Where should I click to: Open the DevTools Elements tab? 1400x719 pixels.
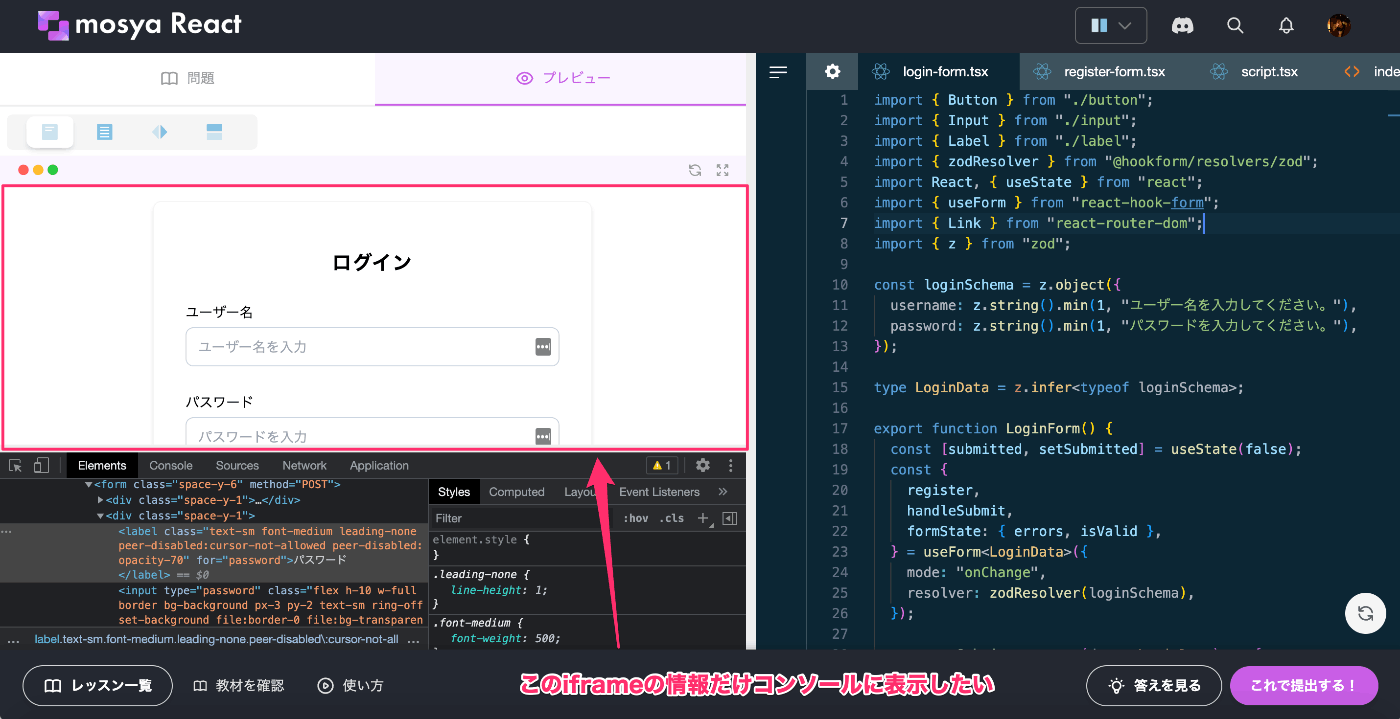[x=102, y=465]
